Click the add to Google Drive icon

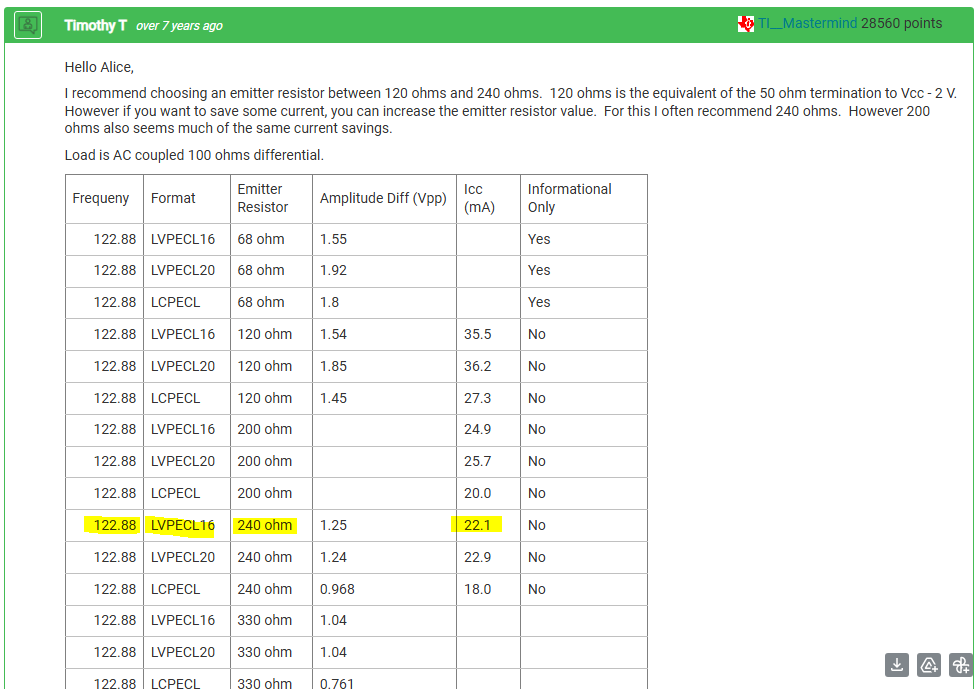point(929,665)
